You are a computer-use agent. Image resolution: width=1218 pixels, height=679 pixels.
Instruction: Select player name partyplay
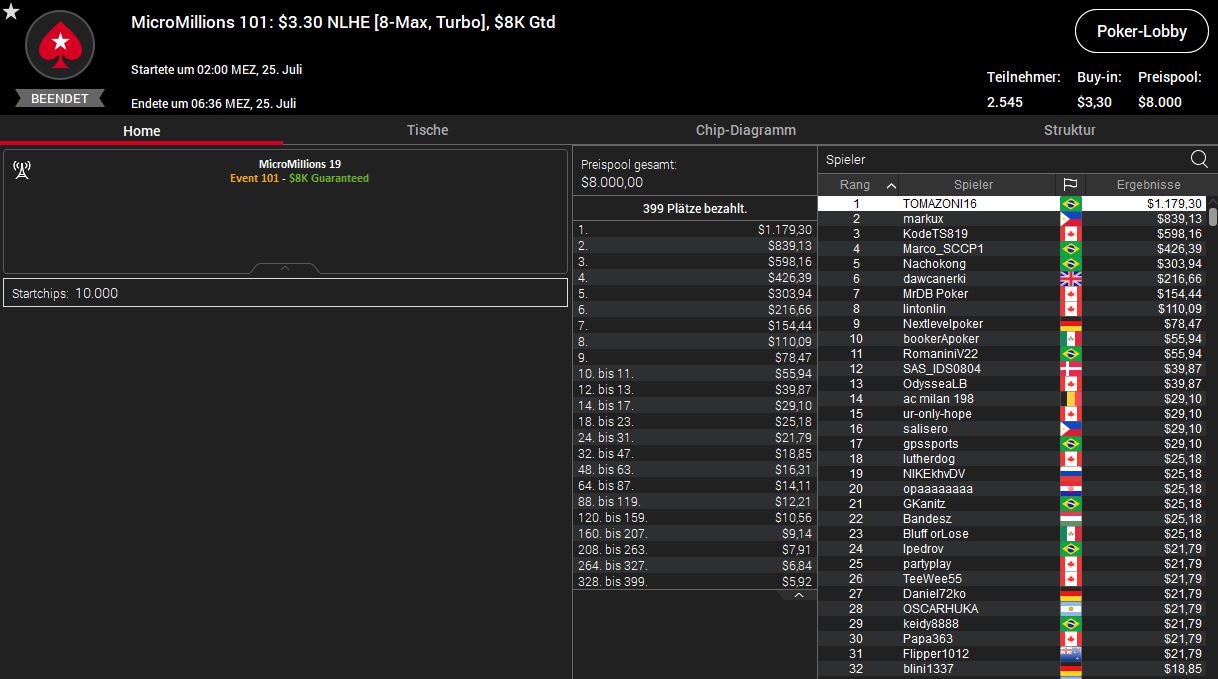tap(927, 564)
